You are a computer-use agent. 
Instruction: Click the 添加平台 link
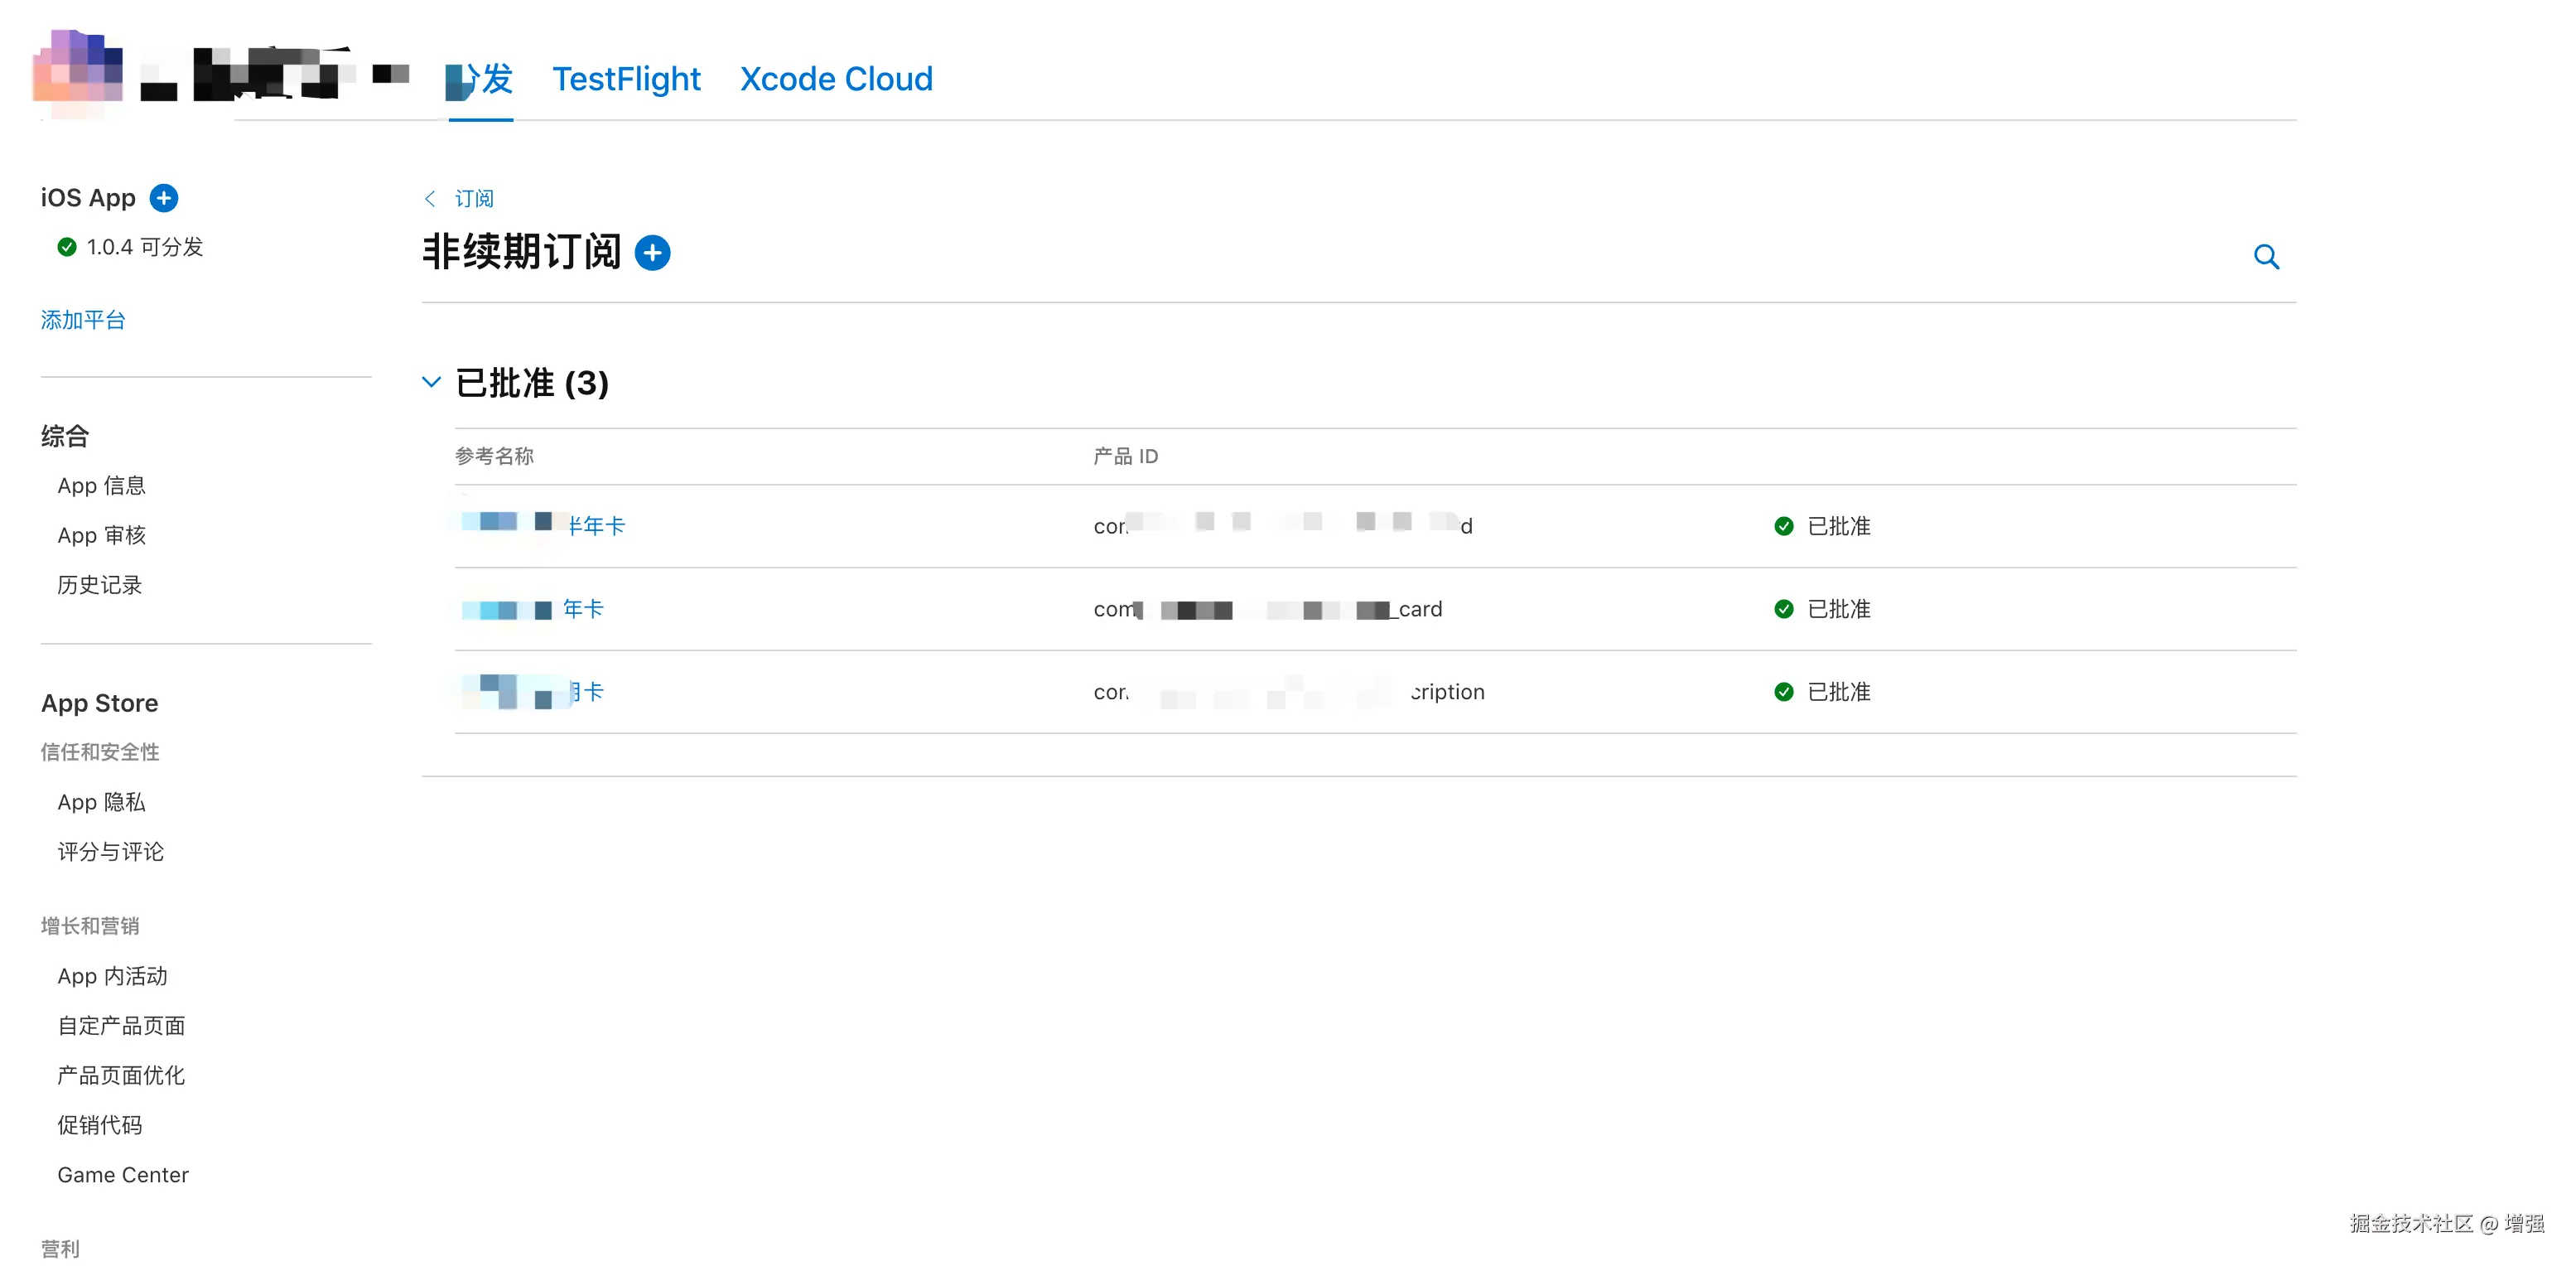pos(83,320)
